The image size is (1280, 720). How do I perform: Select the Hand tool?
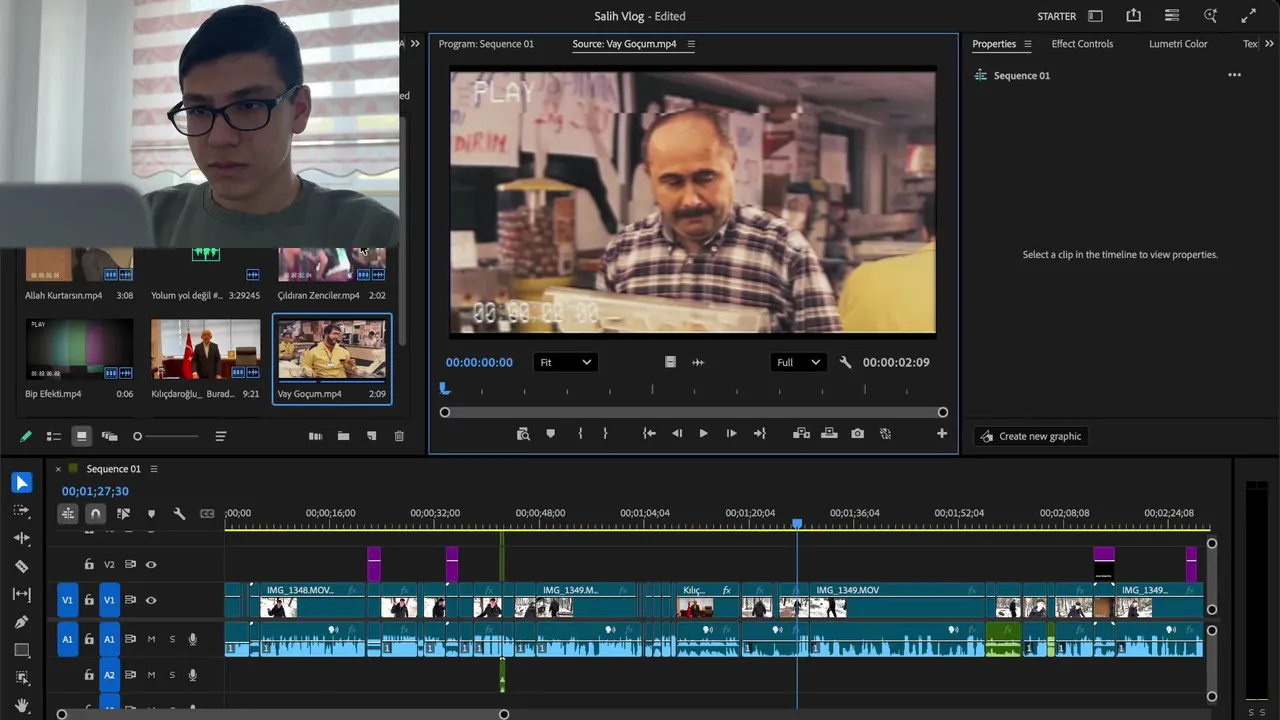pos(22,706)
